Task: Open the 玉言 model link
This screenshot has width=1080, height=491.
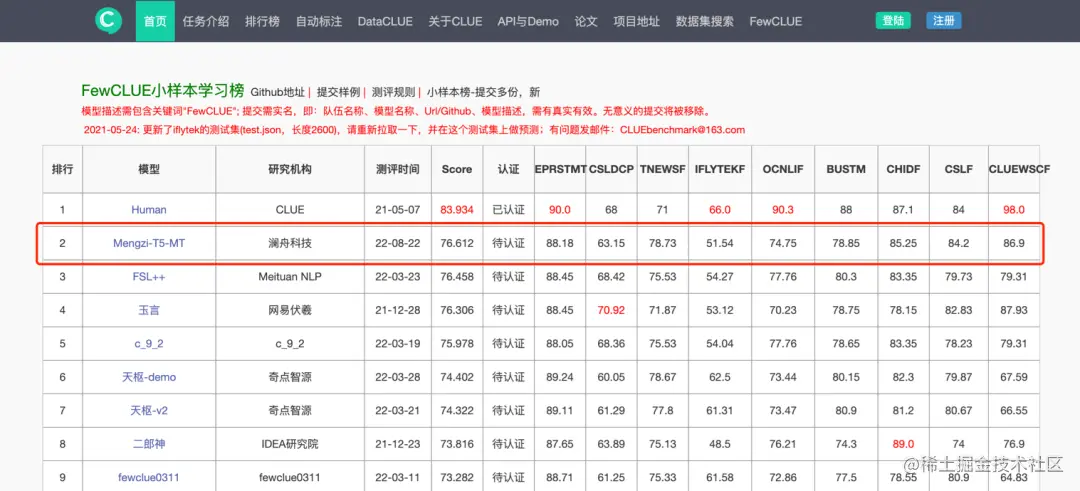Action: click(x=149, y=310)
